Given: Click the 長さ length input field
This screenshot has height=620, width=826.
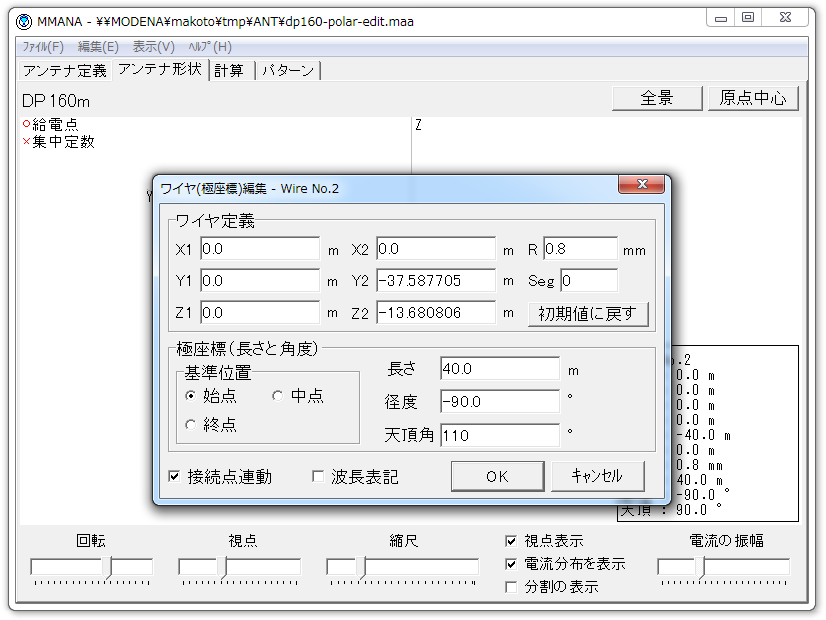Looking at the screenshot, I should [x=499, y=369].
